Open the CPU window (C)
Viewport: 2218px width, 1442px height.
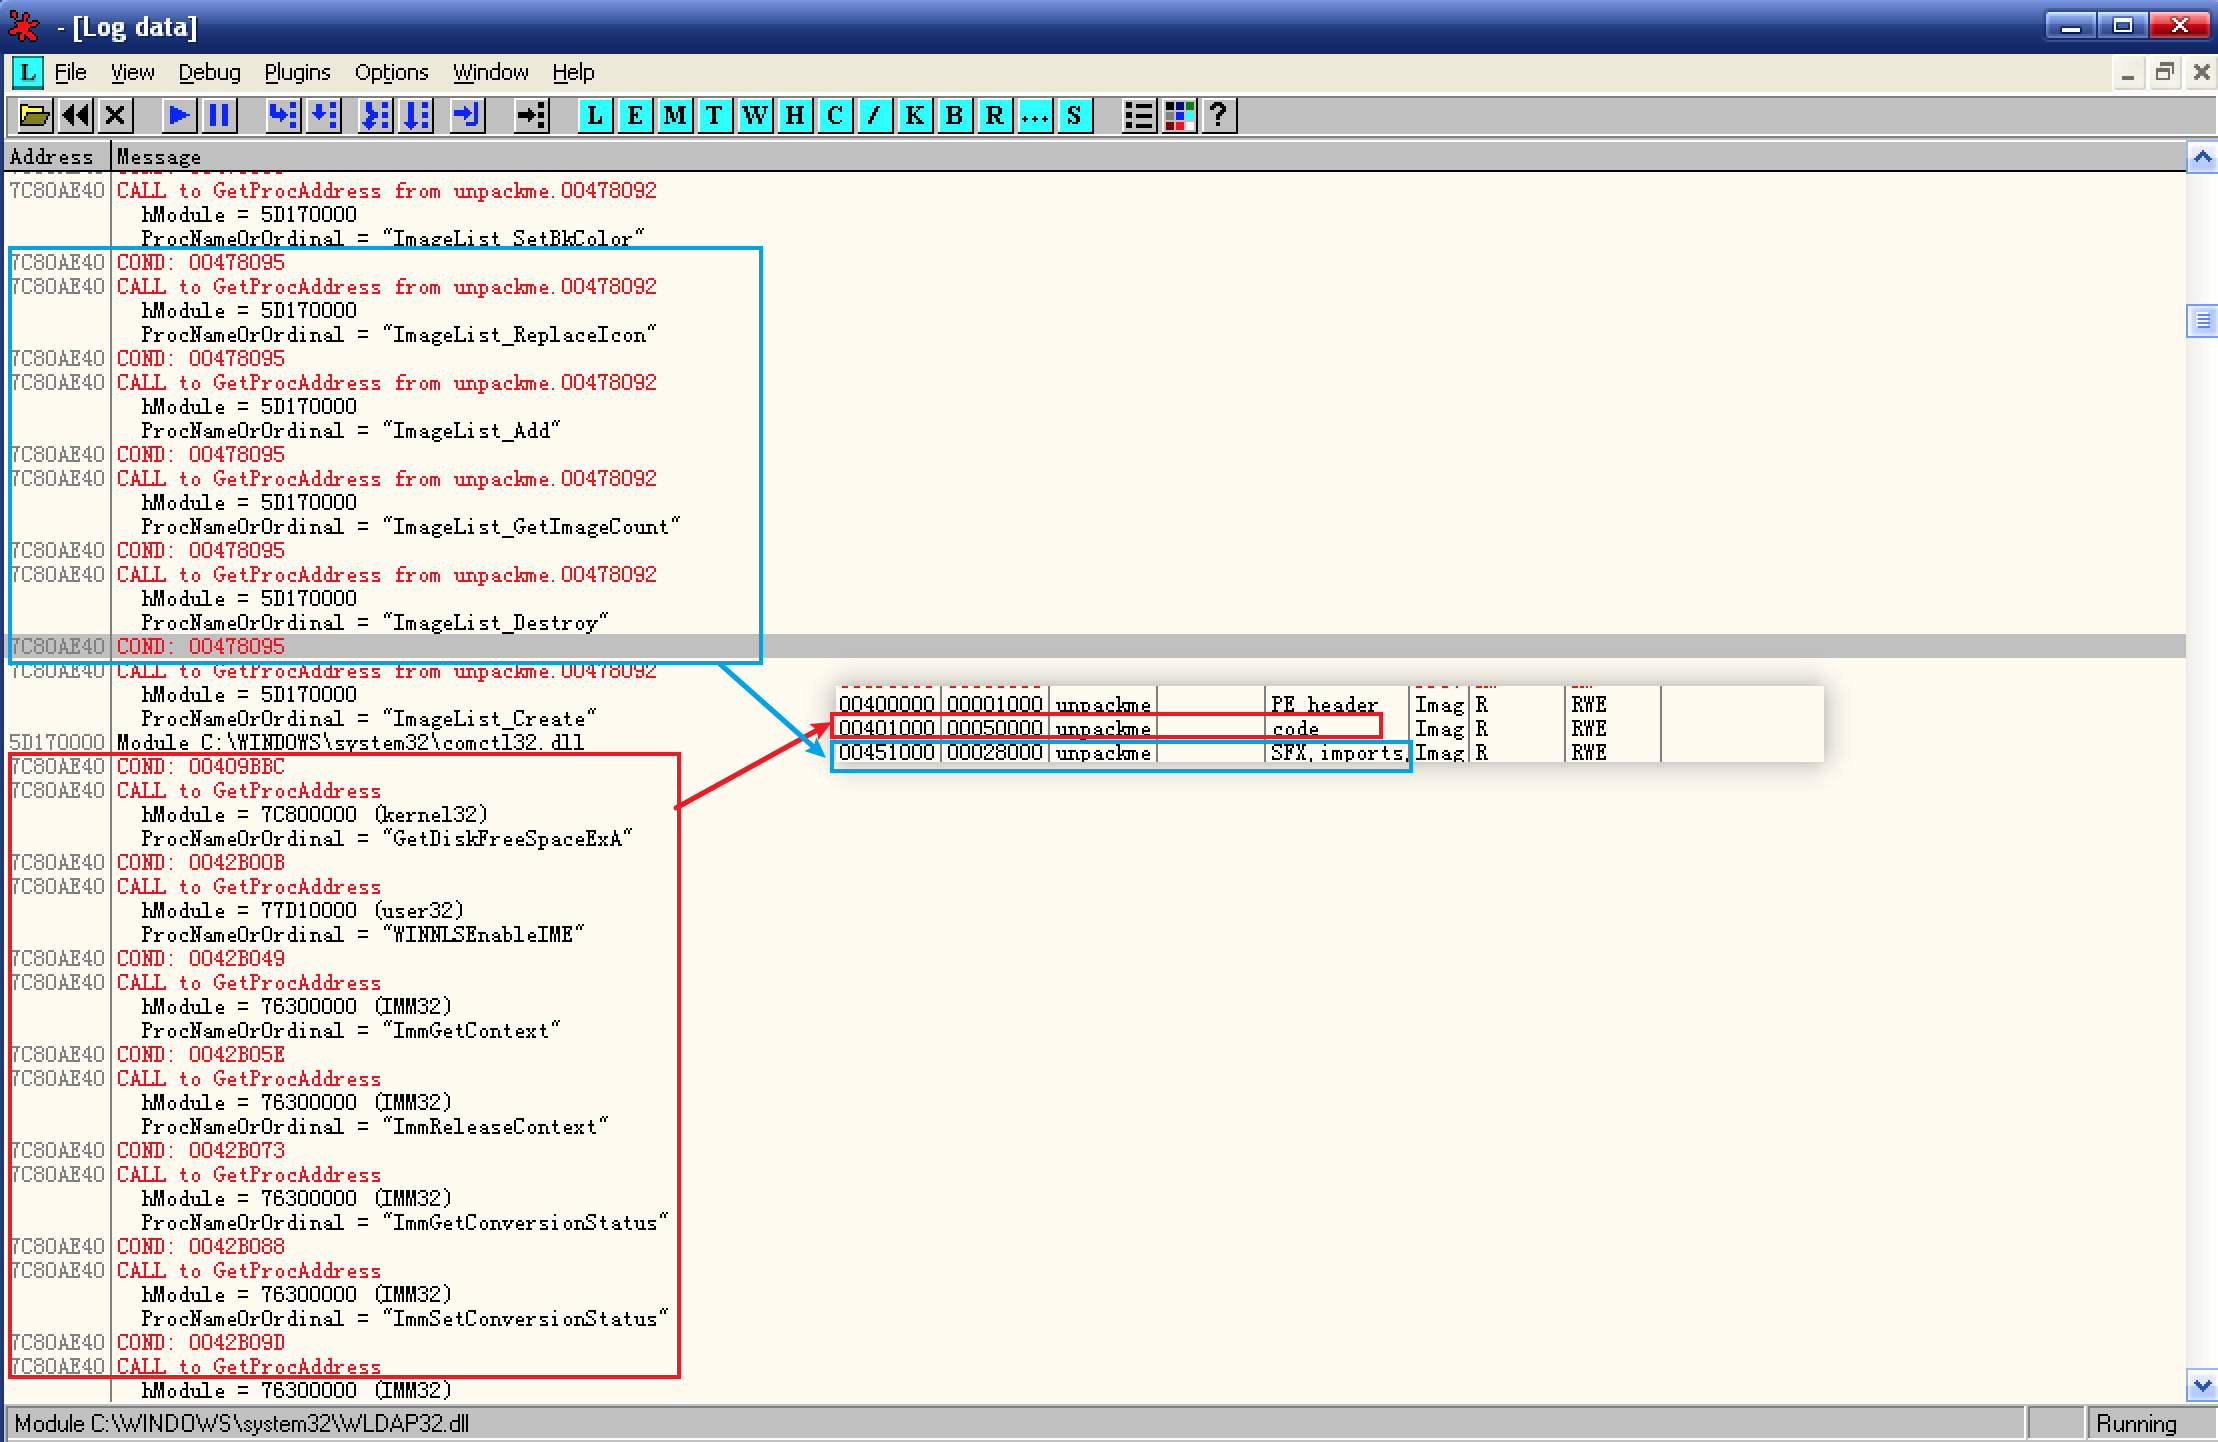pos(834,116)
